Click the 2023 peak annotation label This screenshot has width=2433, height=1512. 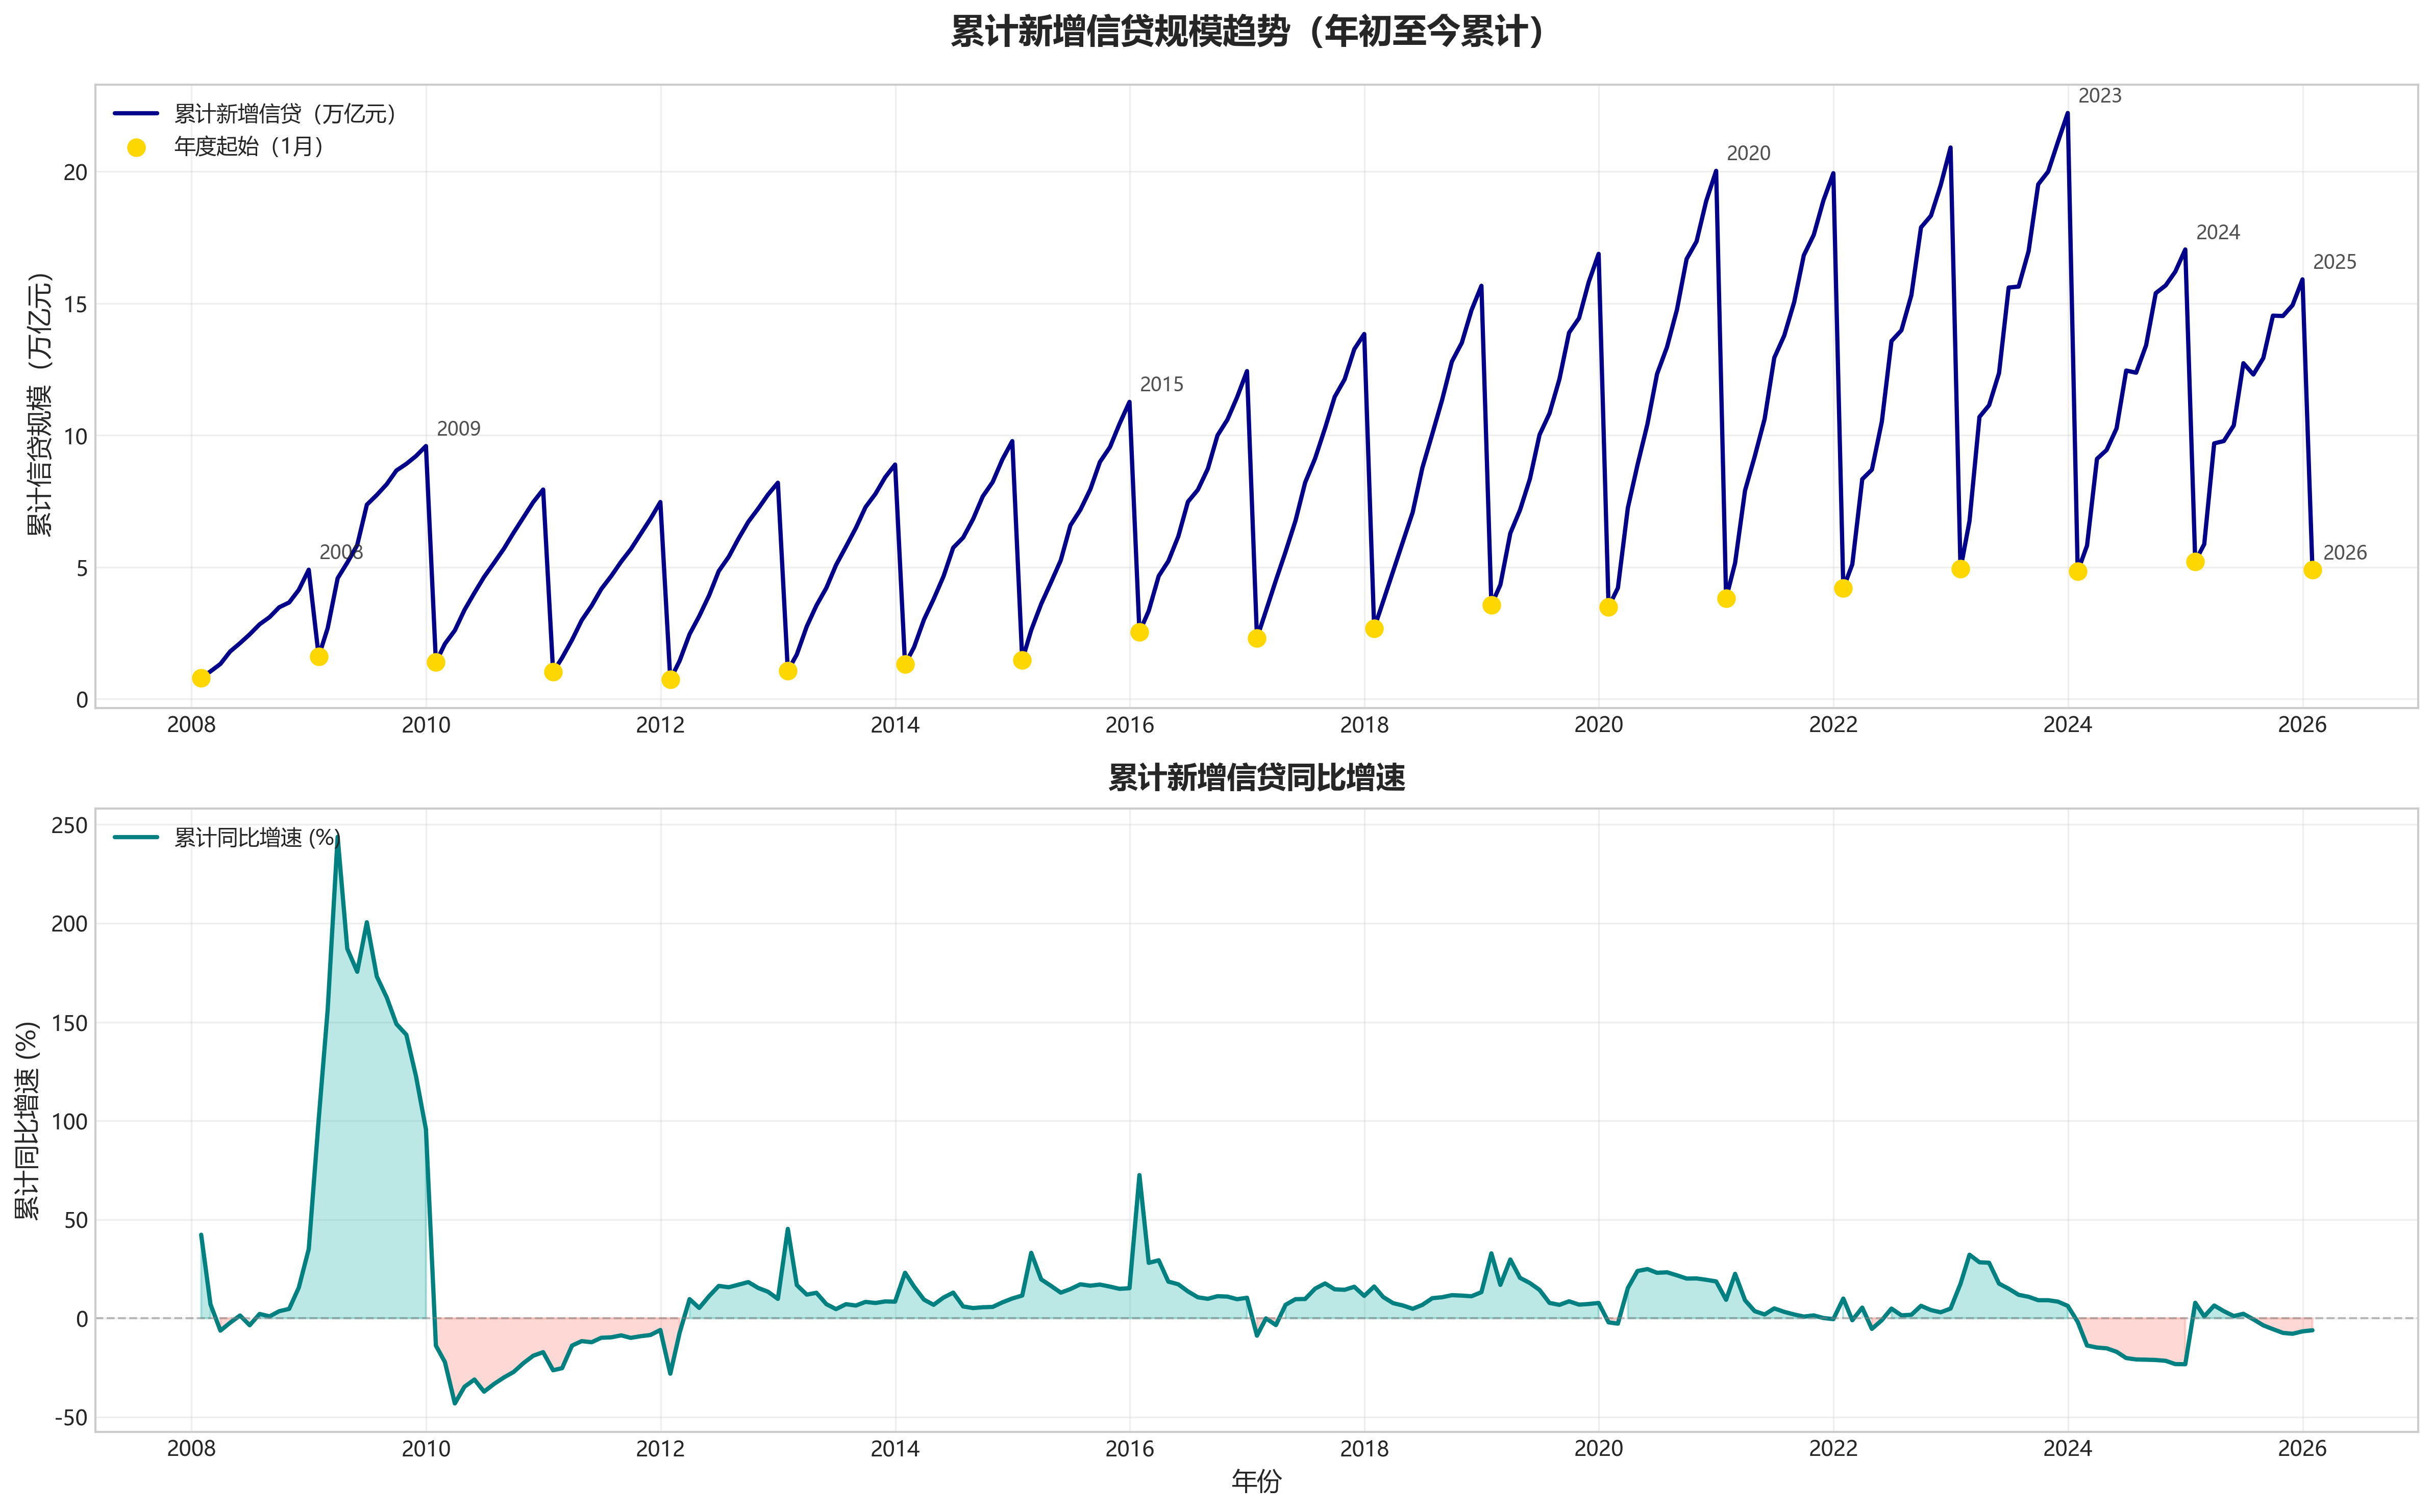2099,96
